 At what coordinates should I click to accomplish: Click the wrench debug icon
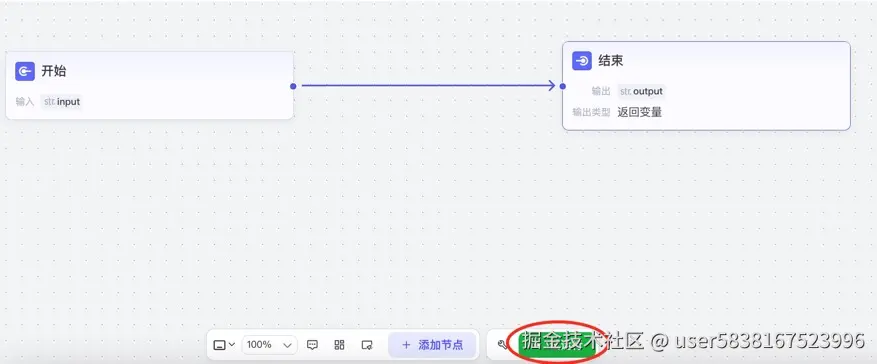tap(502, 345)
